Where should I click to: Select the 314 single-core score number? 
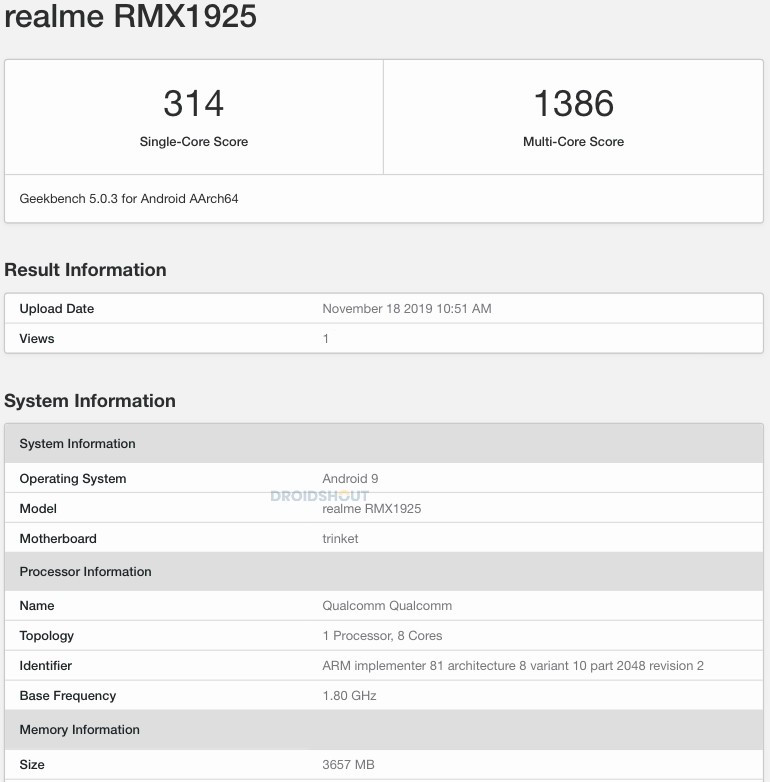(x=193, y=104)
